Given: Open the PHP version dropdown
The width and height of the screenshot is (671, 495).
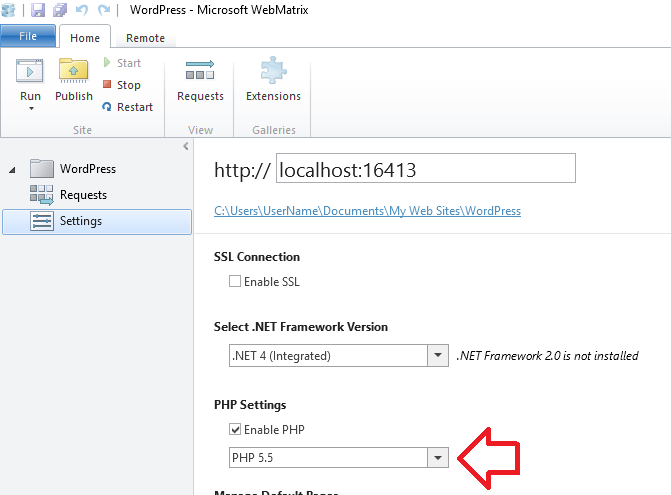Looking at the screenshot, I should pyautogui.click(x=438, y=458).
